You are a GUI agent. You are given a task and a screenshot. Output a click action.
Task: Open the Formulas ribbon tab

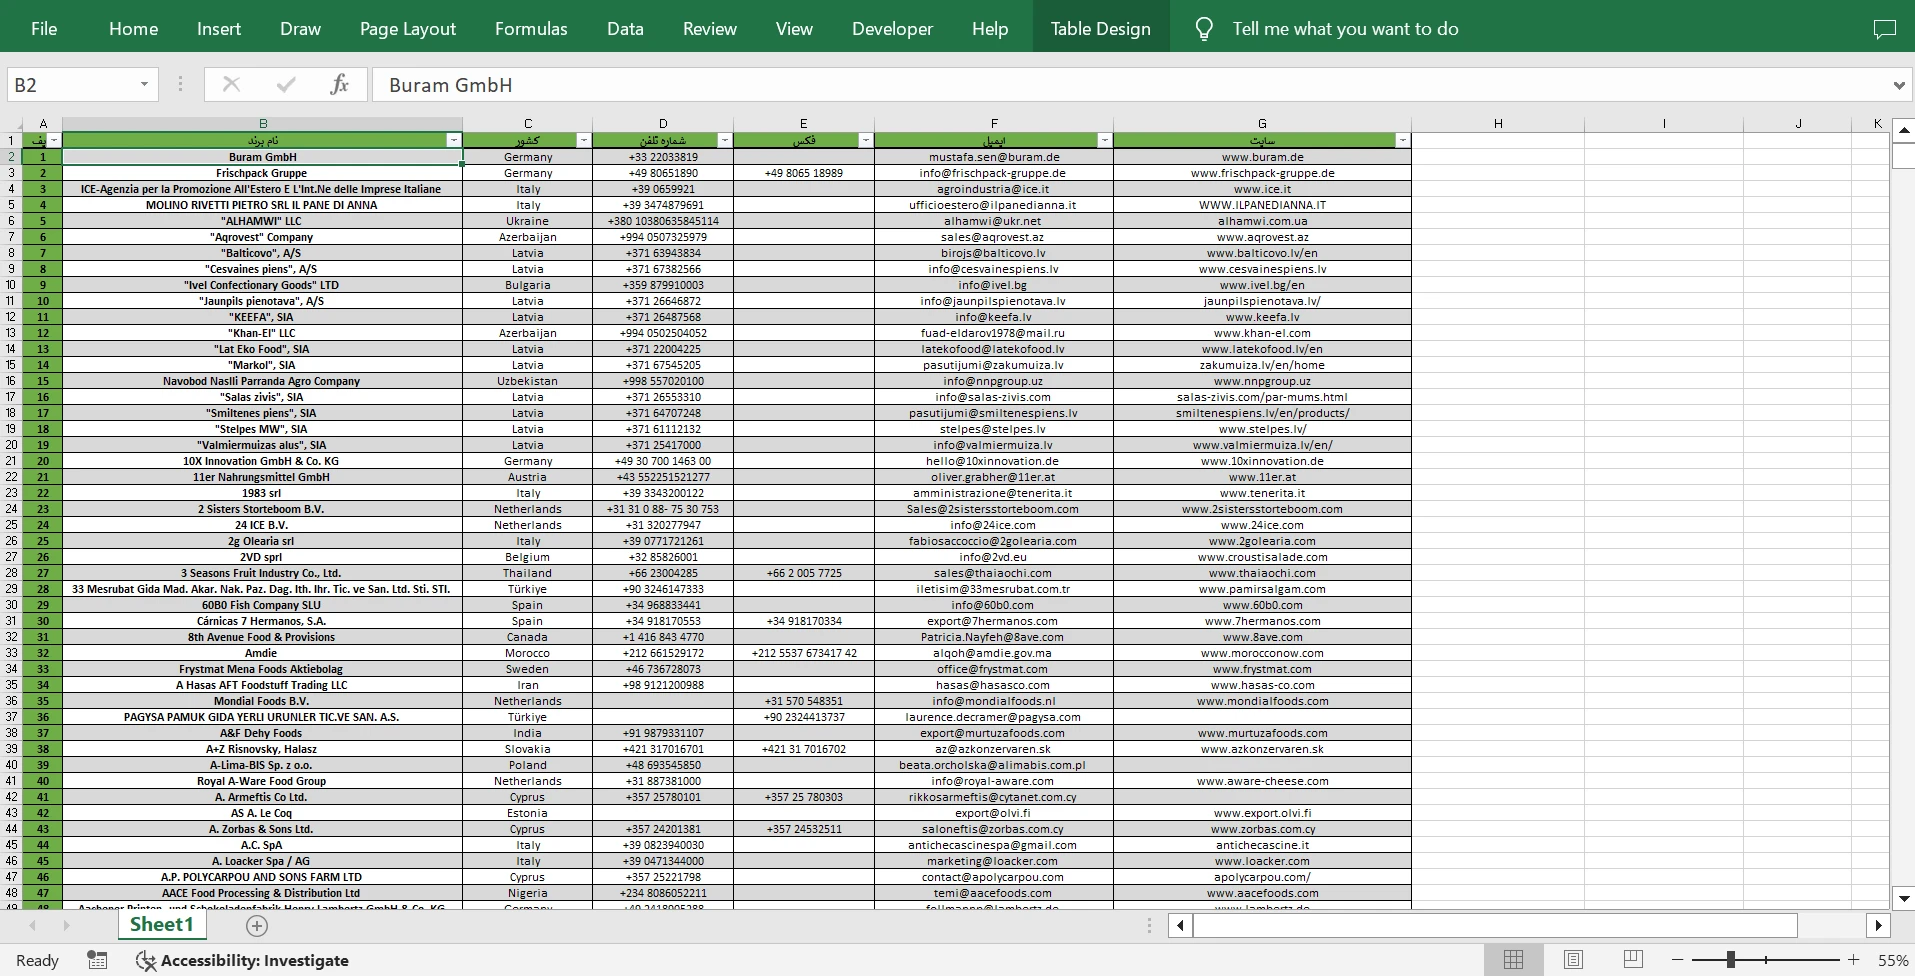[x=531, y=29]
